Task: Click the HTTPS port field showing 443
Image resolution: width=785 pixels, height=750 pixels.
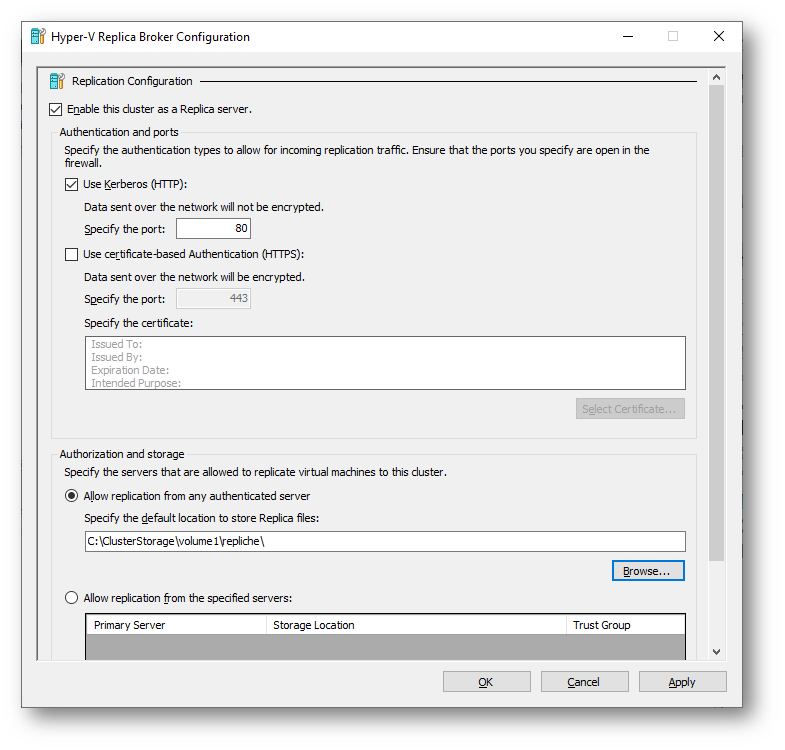Action: click(x=213, y=299)
